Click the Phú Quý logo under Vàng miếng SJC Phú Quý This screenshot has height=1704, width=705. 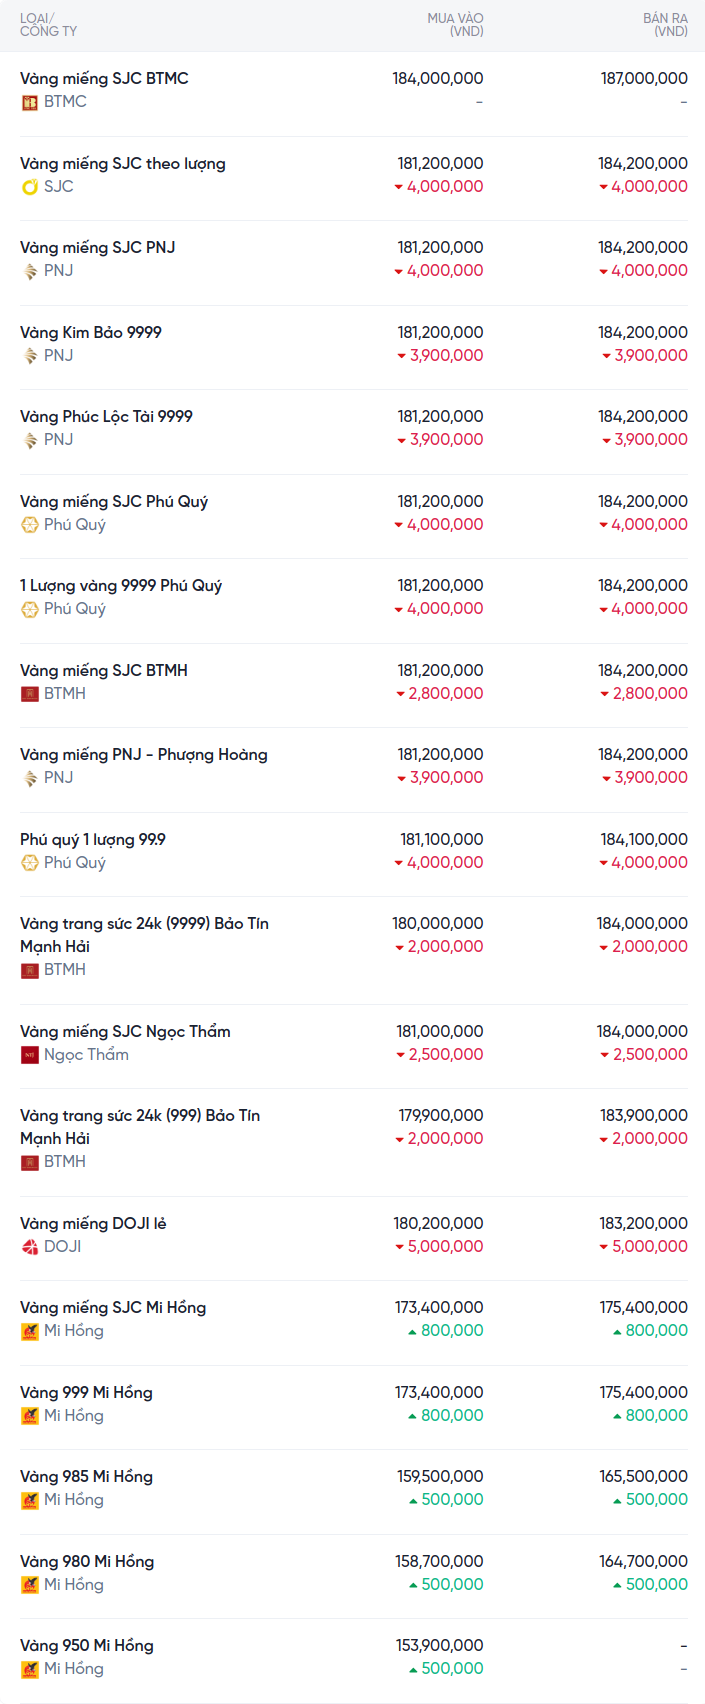(x=30, y=525)
